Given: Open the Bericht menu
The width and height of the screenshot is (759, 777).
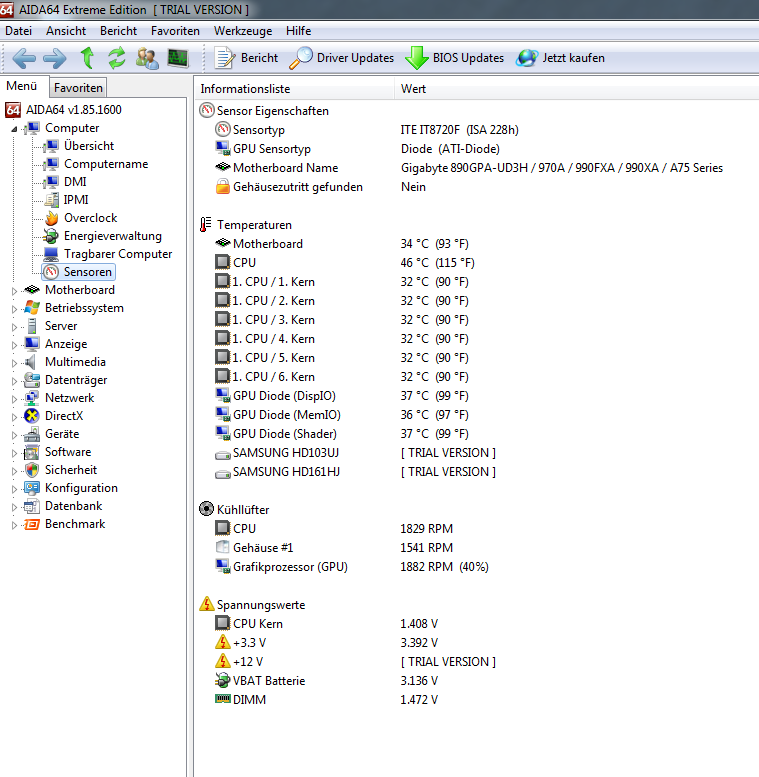Looking at the screenshot, I should [x=118, y=31].
